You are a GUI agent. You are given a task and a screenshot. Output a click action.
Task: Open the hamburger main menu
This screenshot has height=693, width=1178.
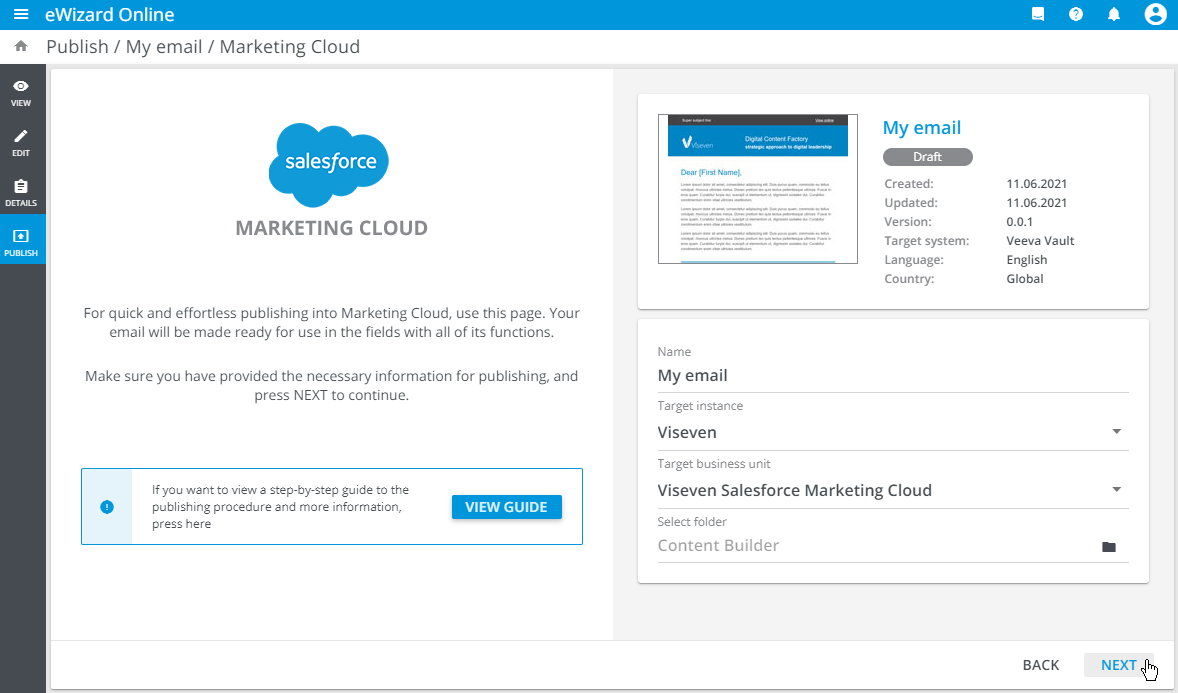click(x=21, y=15)
